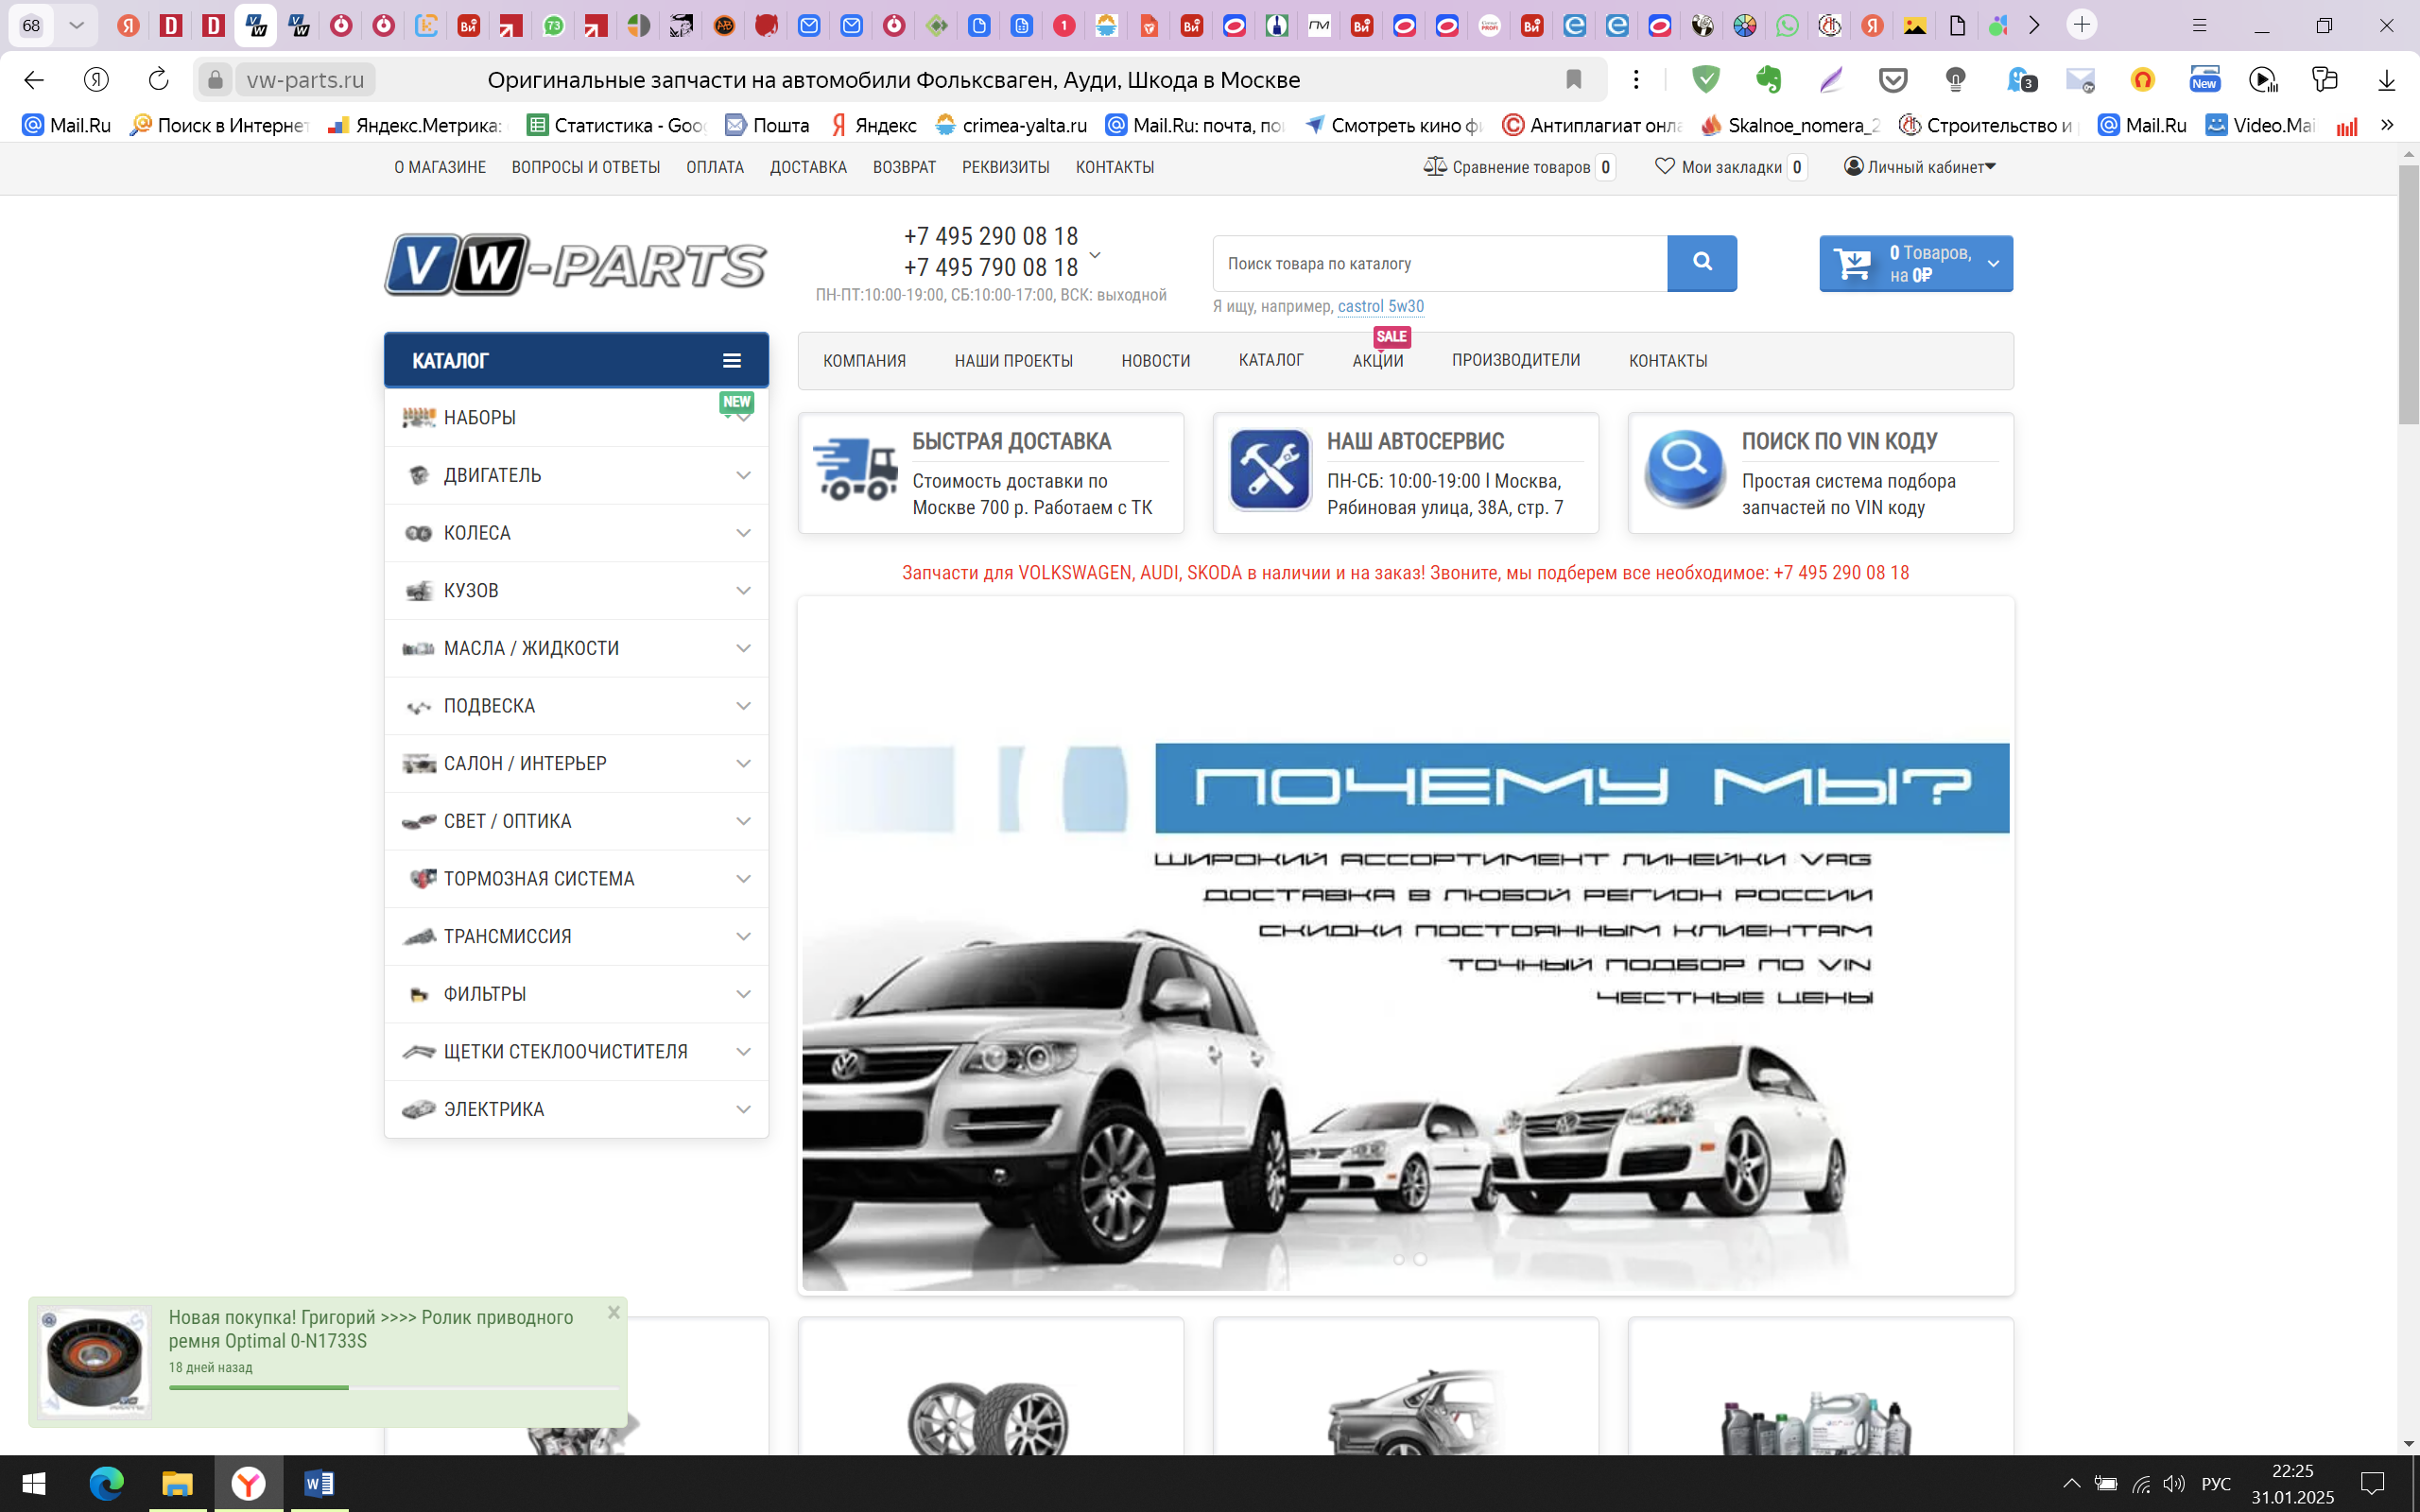Image resolution: width=2420 pixels, height=1512 pixels.
Task: Click the VIN search magnifier image
Action: (x=1684, y=470)
